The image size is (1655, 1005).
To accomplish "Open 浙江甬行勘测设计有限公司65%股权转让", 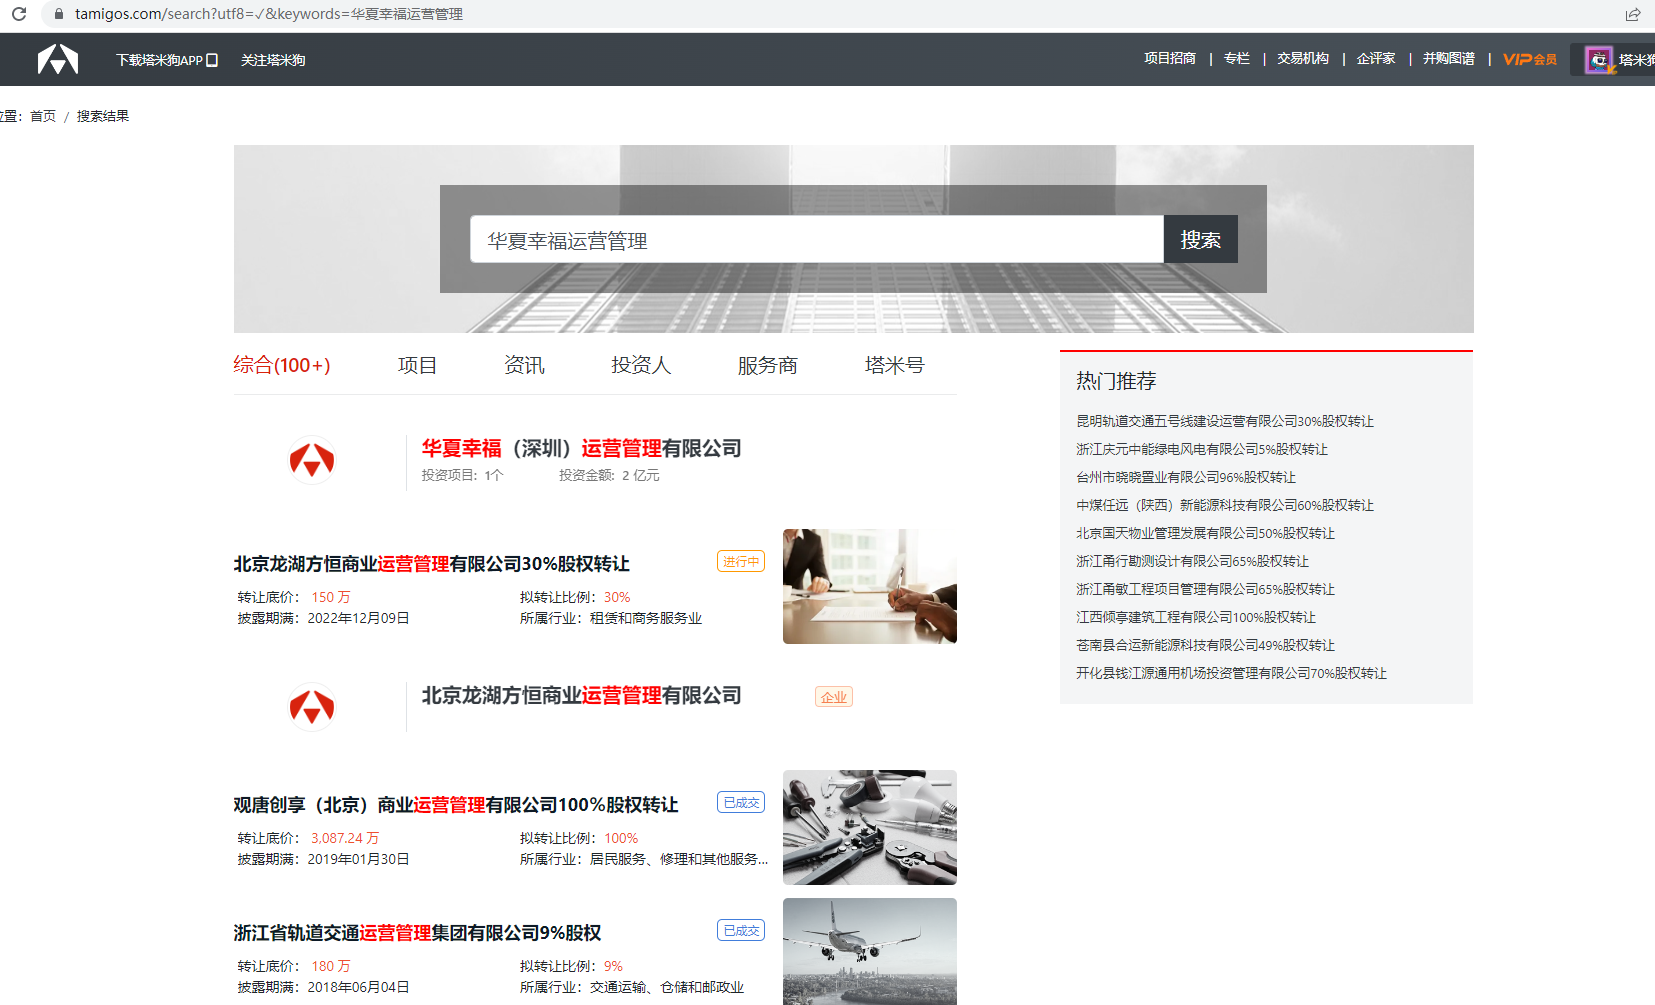I will pos(1193,561).
